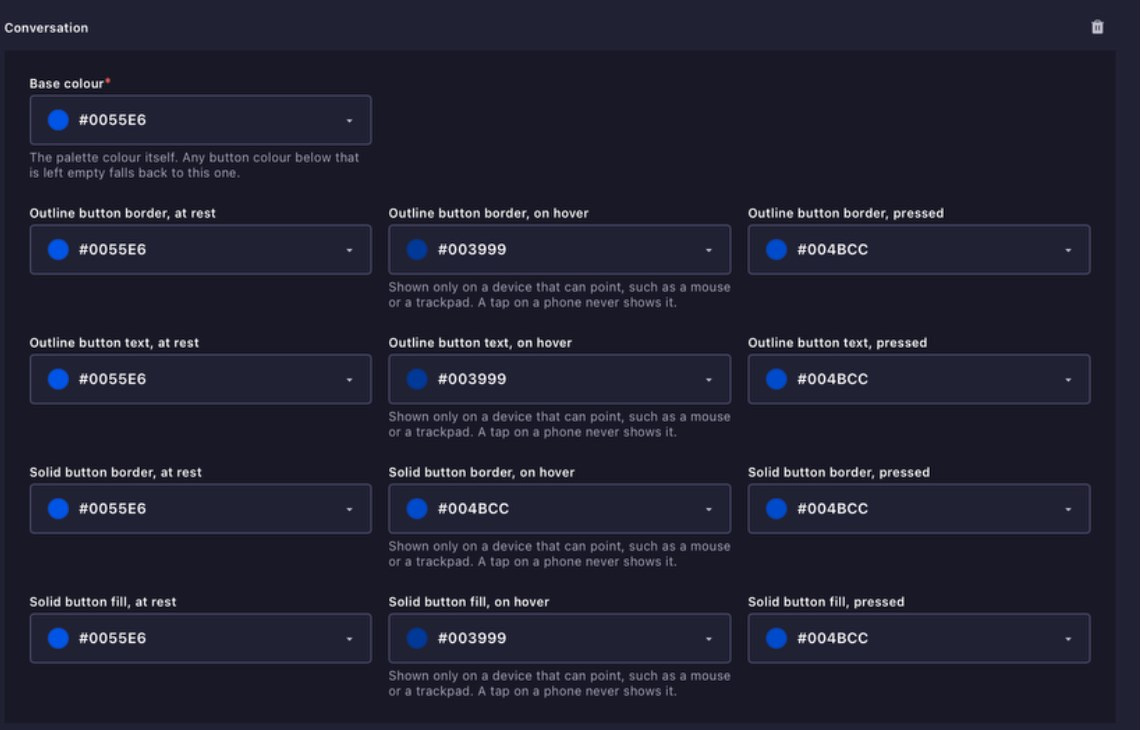1140x730 pixels.
Task: Expand Outline button text, on hover dropdown
Action: [708, 380]
